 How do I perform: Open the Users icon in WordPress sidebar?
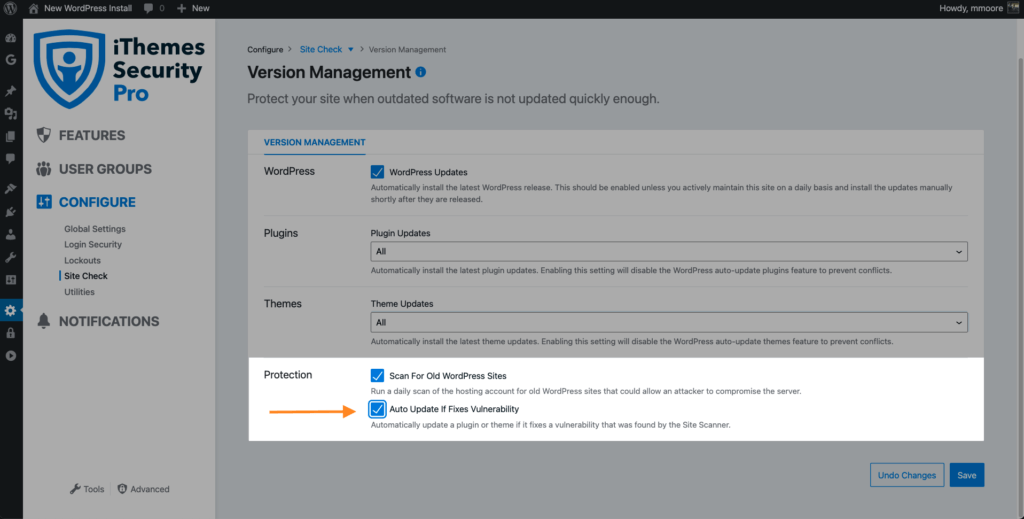pos(11,235)
